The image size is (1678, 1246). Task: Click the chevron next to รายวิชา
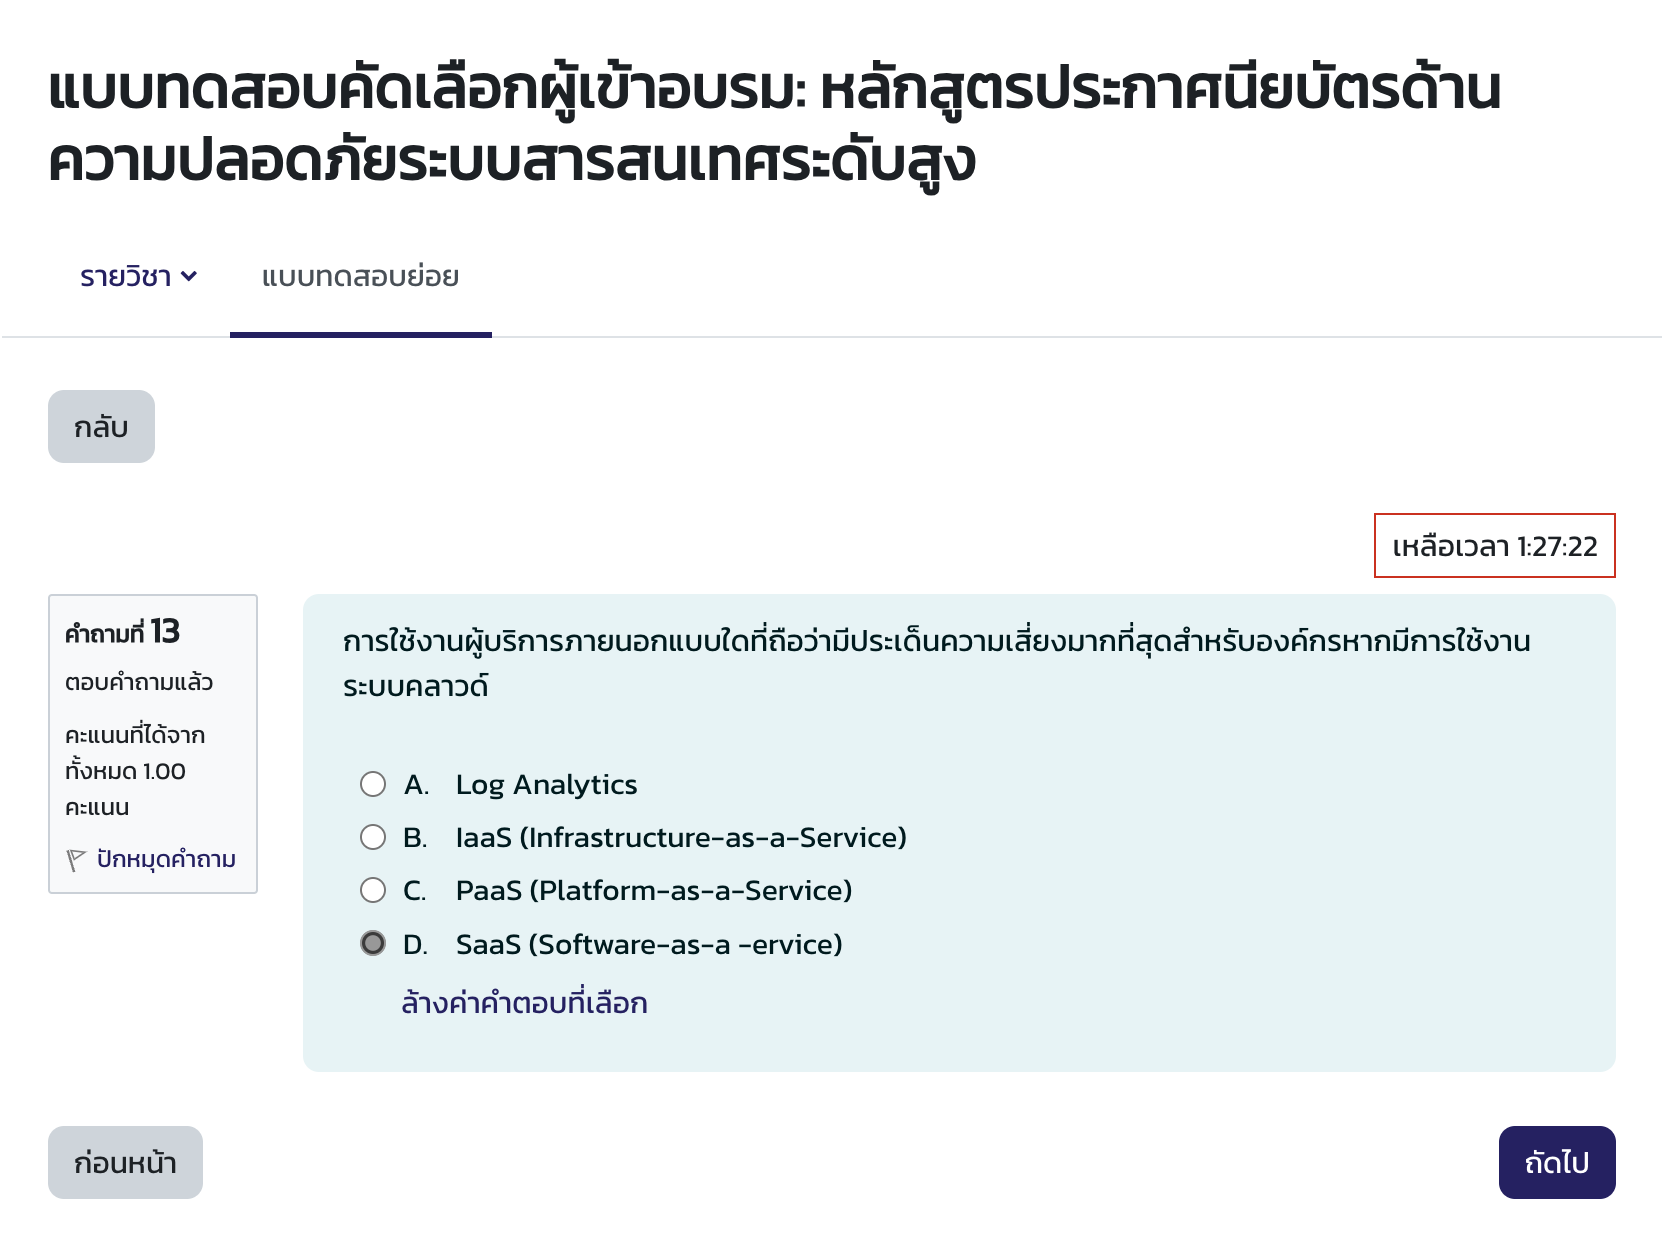191,277
